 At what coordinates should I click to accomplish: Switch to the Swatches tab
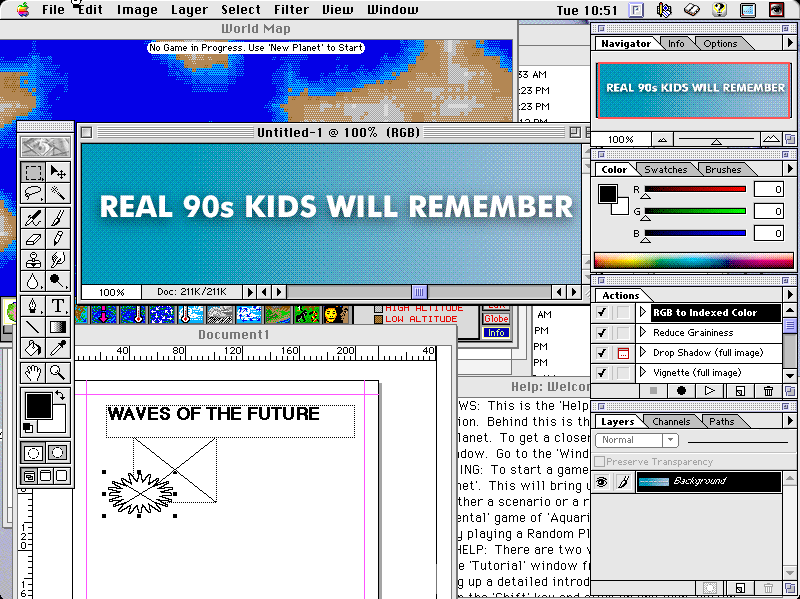click(x=665, y=170)
